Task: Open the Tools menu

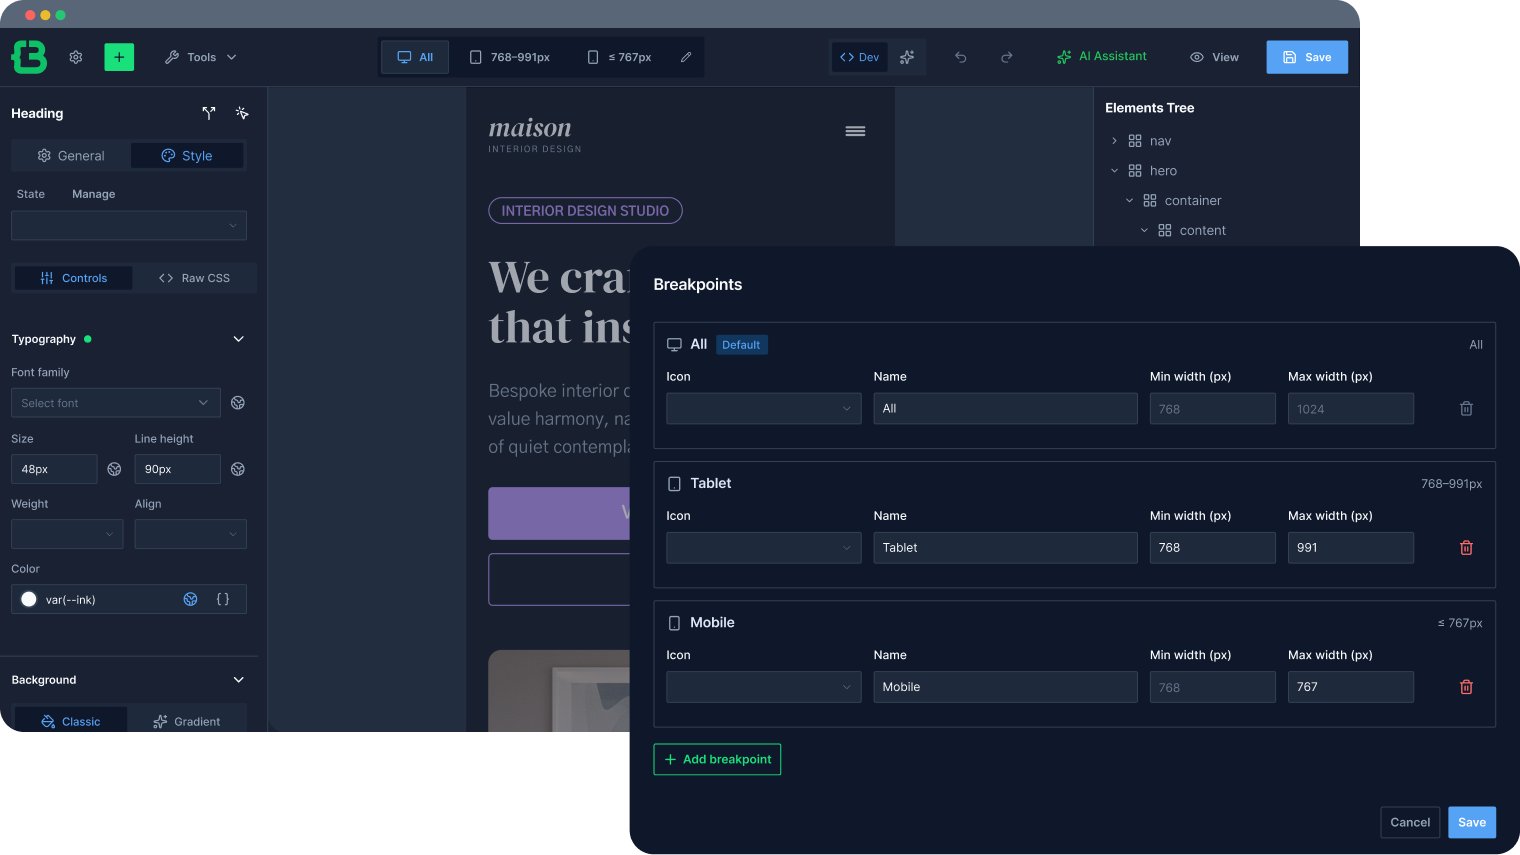Action: tap(200, 57)
